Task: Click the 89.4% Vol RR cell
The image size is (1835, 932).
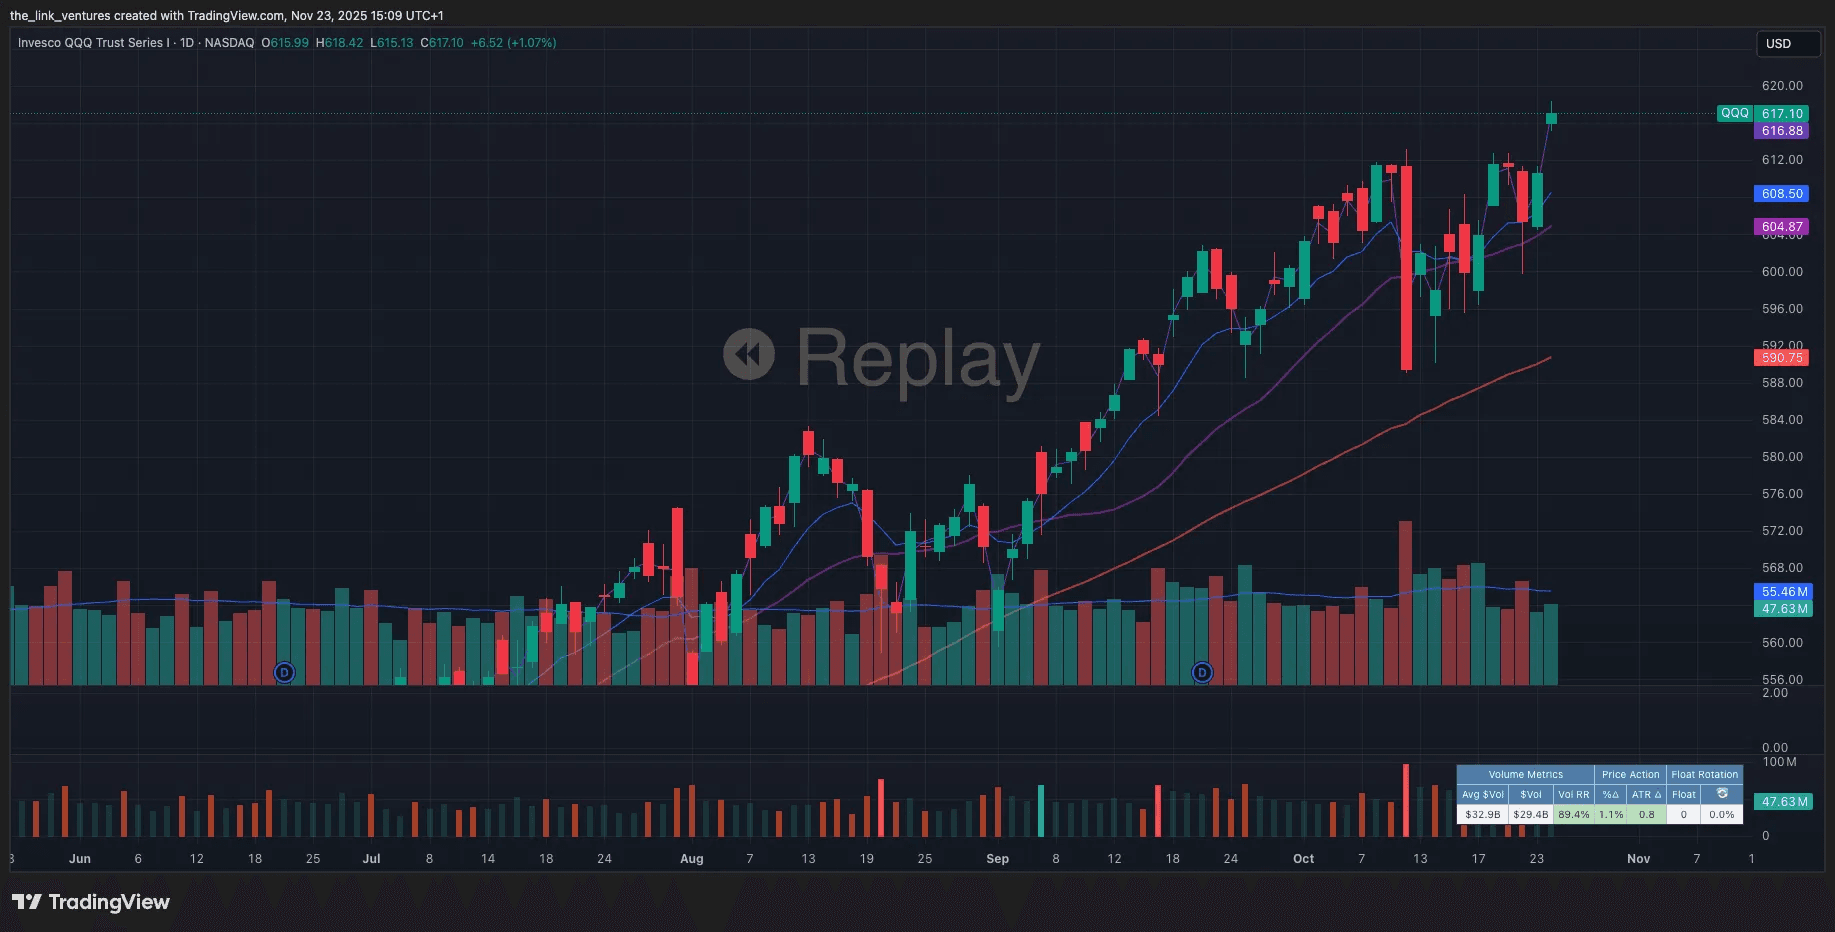Action: 1574,815
